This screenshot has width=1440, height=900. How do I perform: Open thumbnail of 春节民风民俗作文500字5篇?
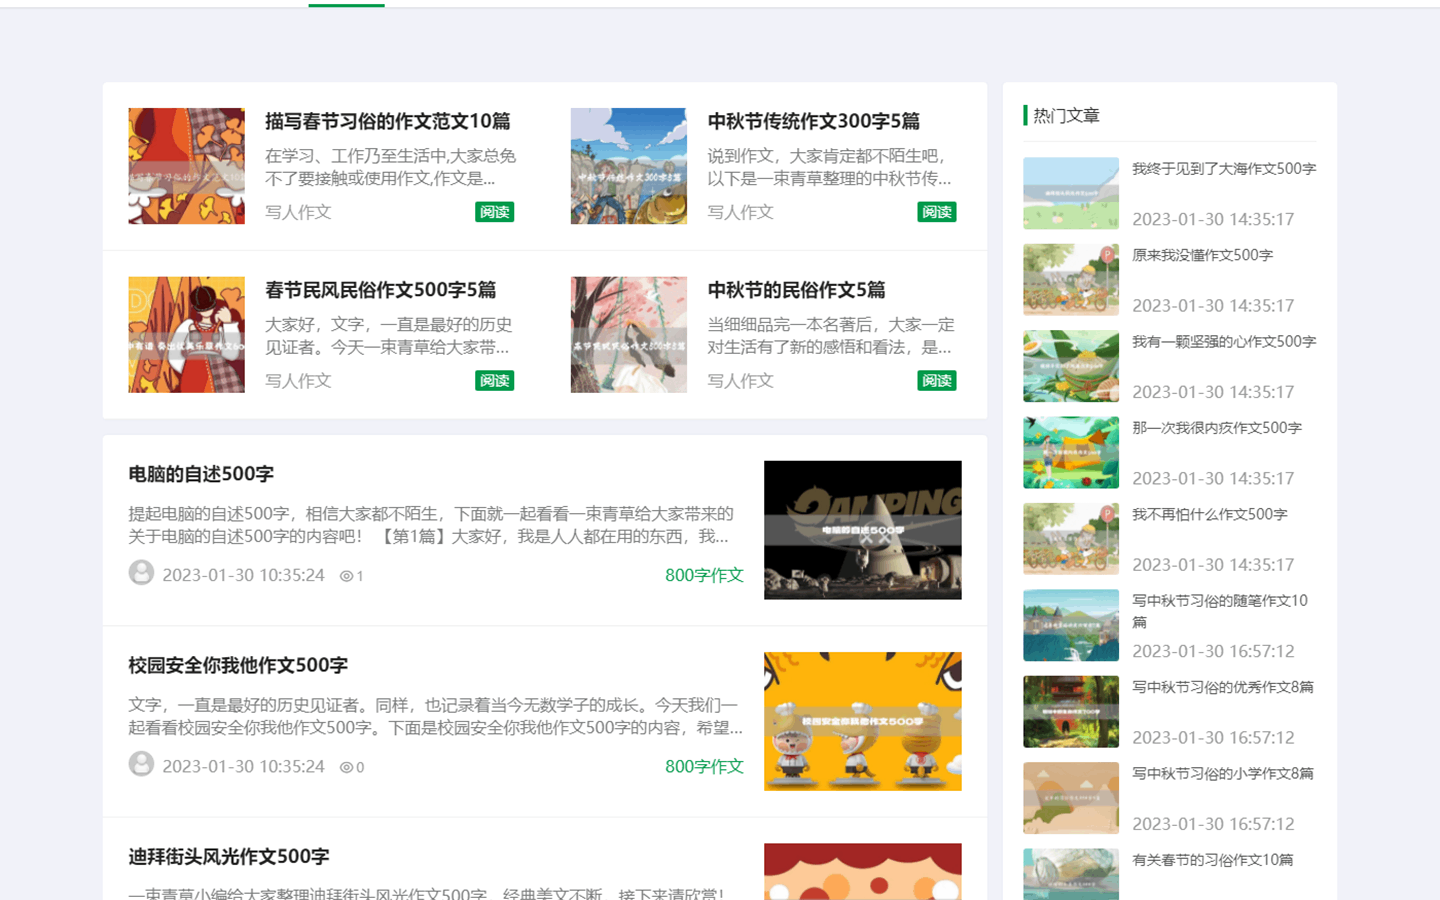(187, 335)
